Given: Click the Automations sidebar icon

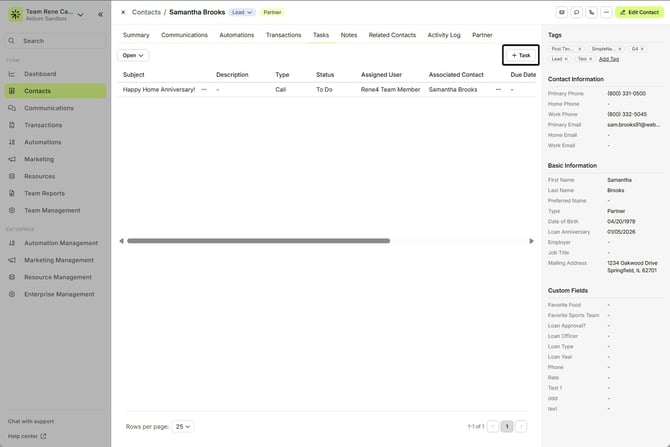Looking at the screenshot, I should (12, 142).
